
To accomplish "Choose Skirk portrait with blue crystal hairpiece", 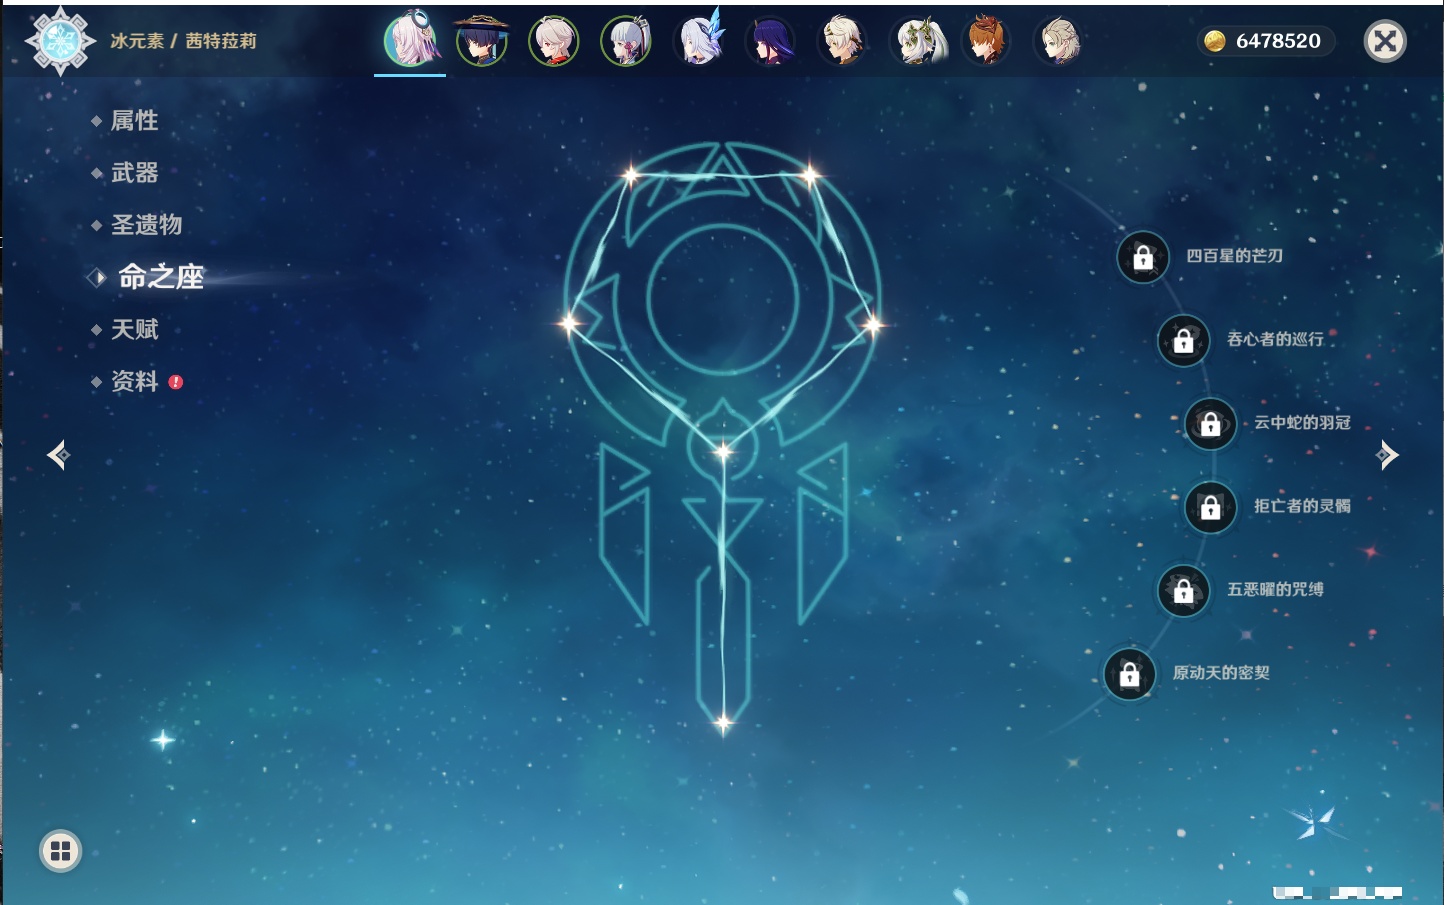I will point(699,41).
